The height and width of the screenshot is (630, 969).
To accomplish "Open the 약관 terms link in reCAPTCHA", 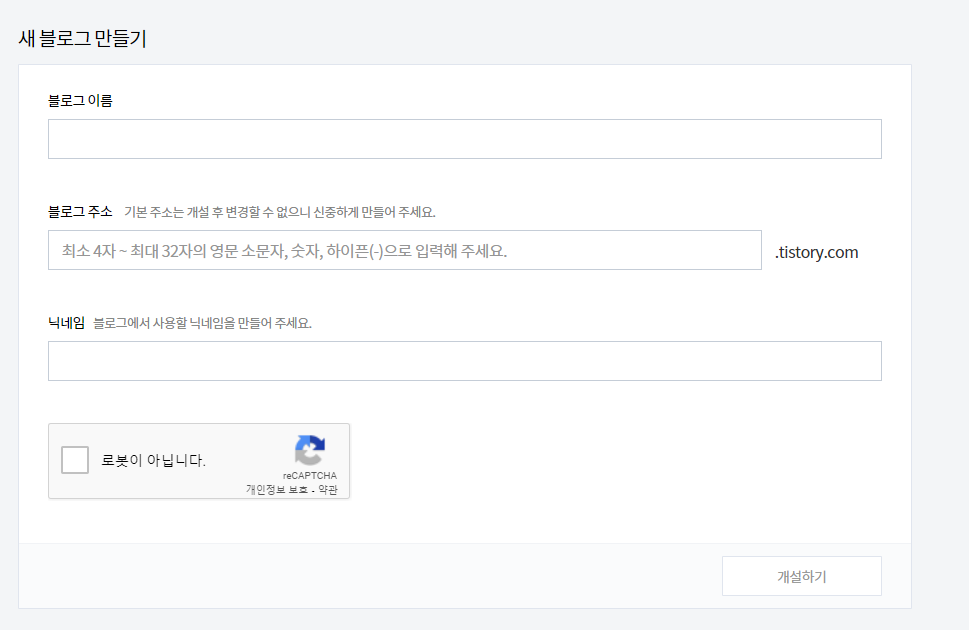I will [328, 490].
